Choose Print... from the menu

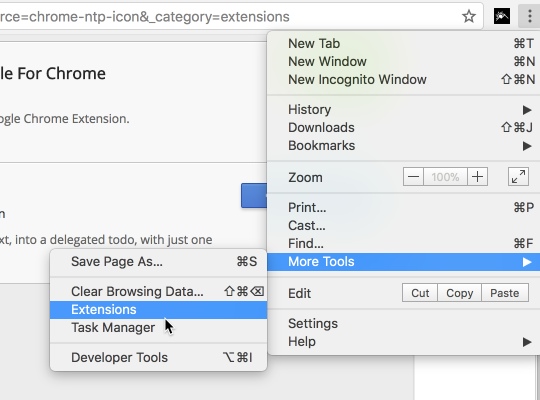(404, 207)
